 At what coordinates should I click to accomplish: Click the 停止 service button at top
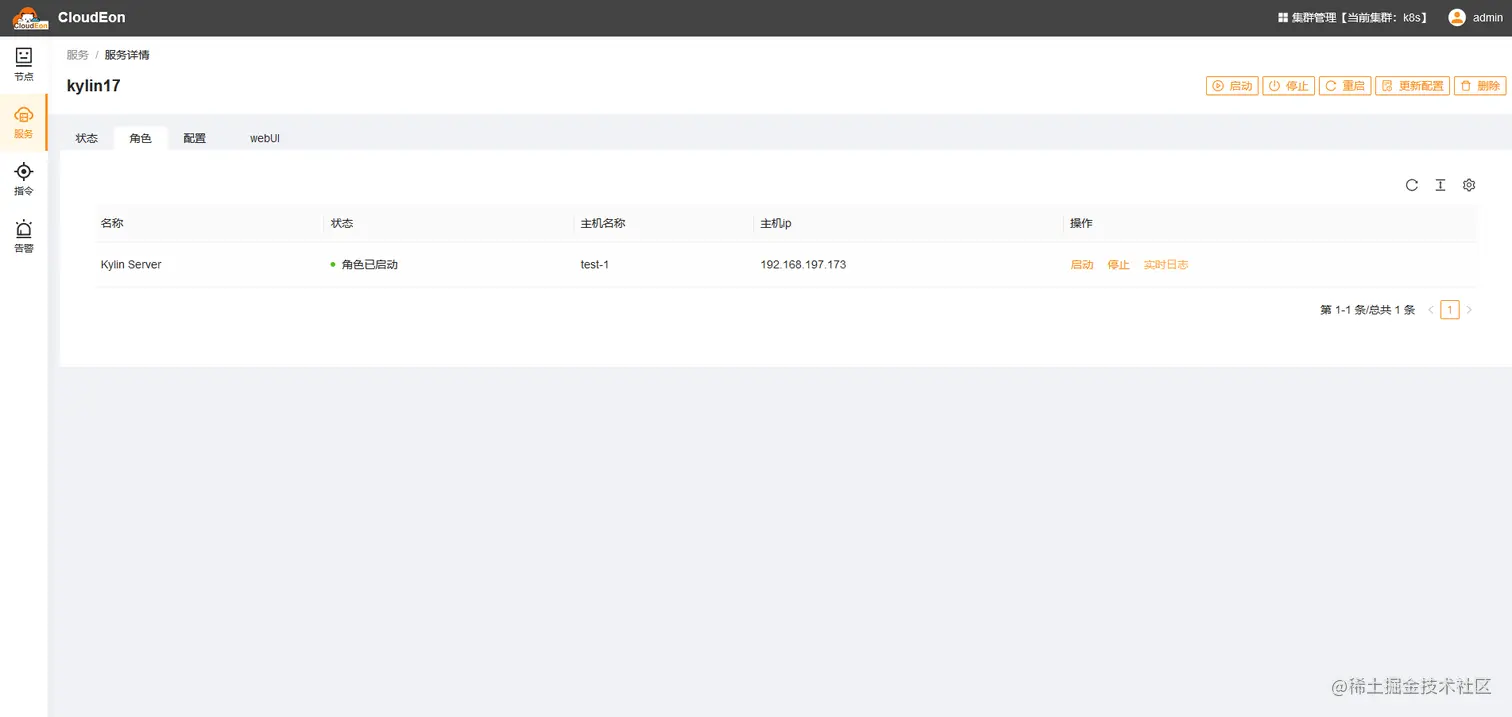(x=1289, y=86)
